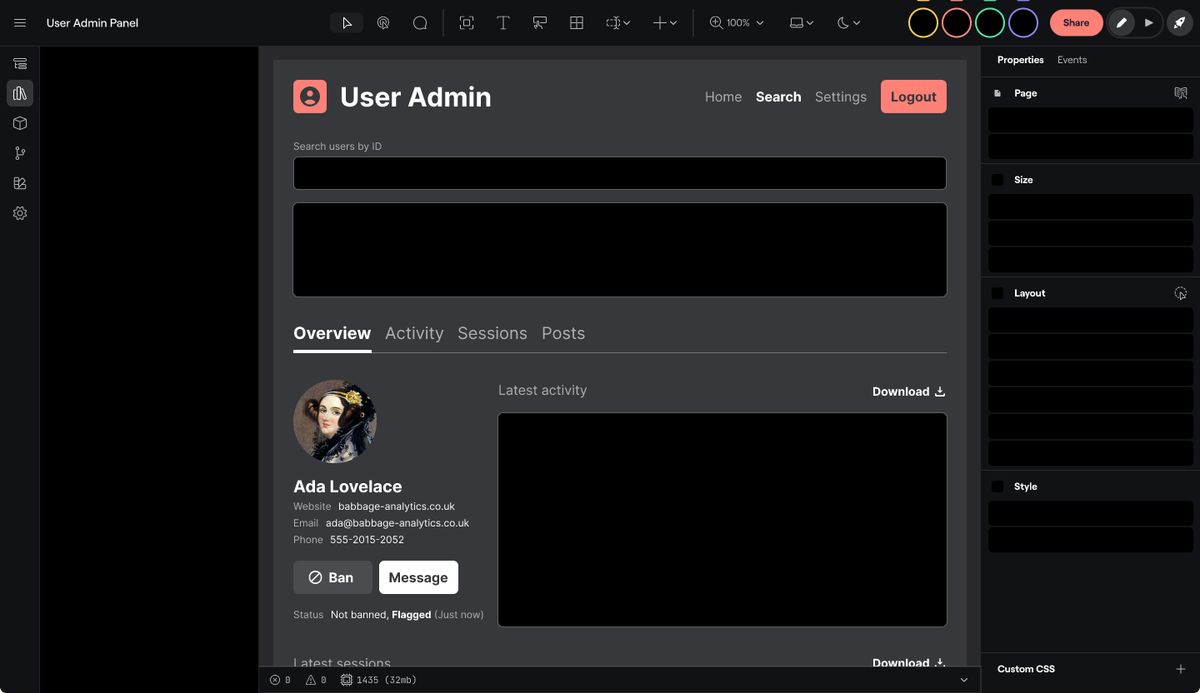1200x693 pixels.
Task: Toggle the Style section checkbox
Action: [x=996, y=486]
